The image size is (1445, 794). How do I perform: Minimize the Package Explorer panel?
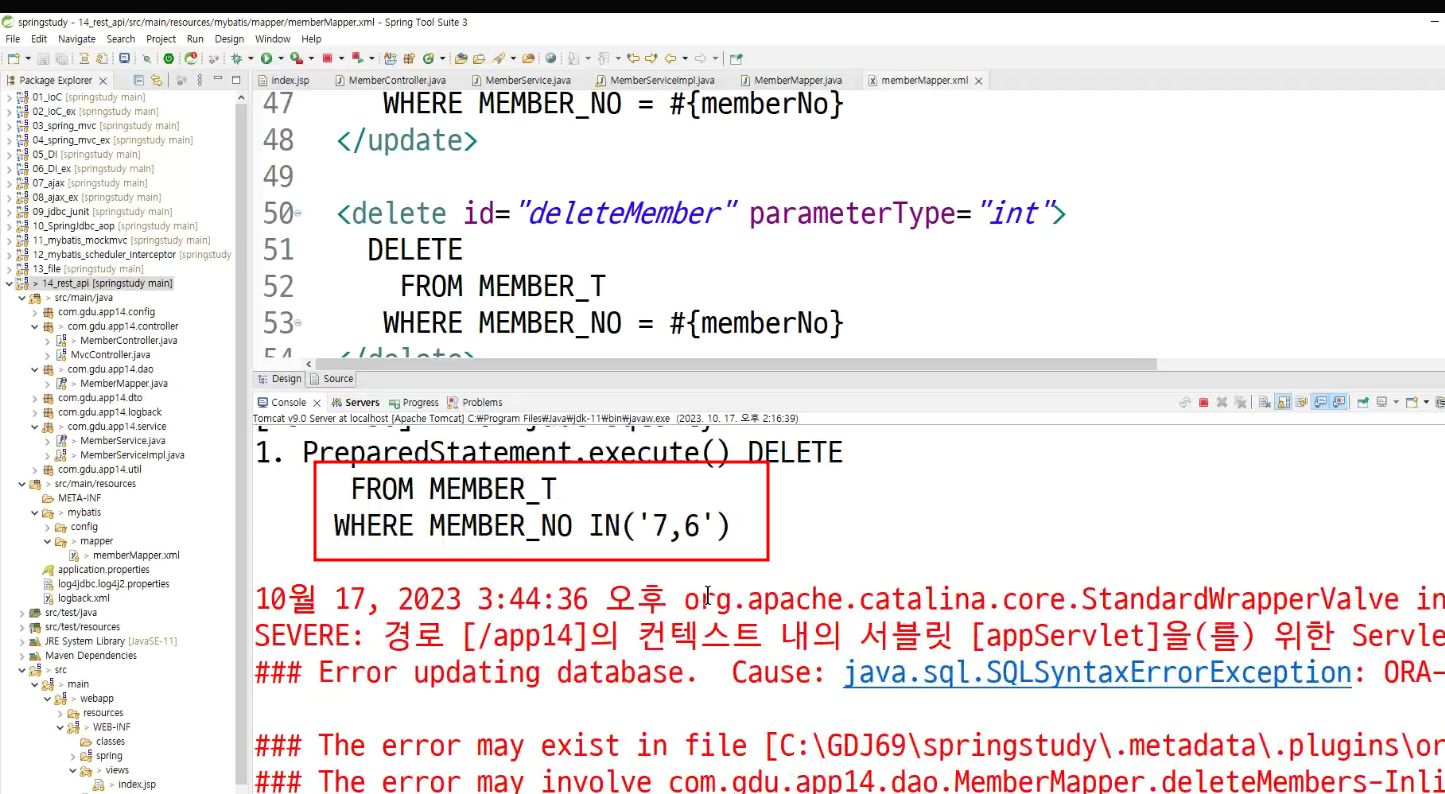pos(219,80)
